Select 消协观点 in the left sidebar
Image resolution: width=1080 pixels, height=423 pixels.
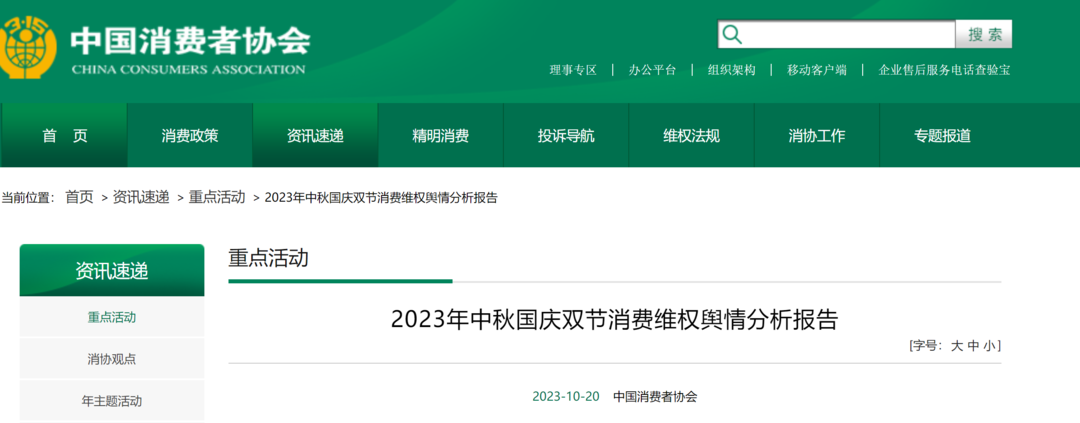click(112, 359)
